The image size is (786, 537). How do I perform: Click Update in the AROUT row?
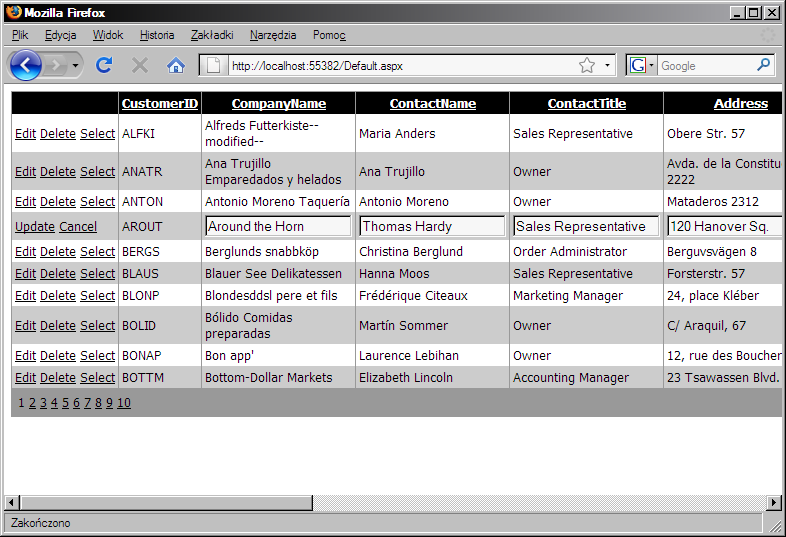point(35,227)
